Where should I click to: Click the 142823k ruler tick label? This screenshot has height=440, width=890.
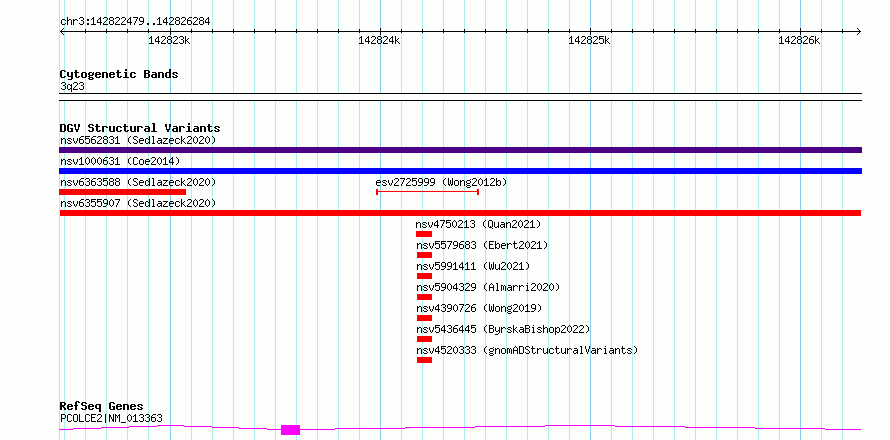point(169,40)
